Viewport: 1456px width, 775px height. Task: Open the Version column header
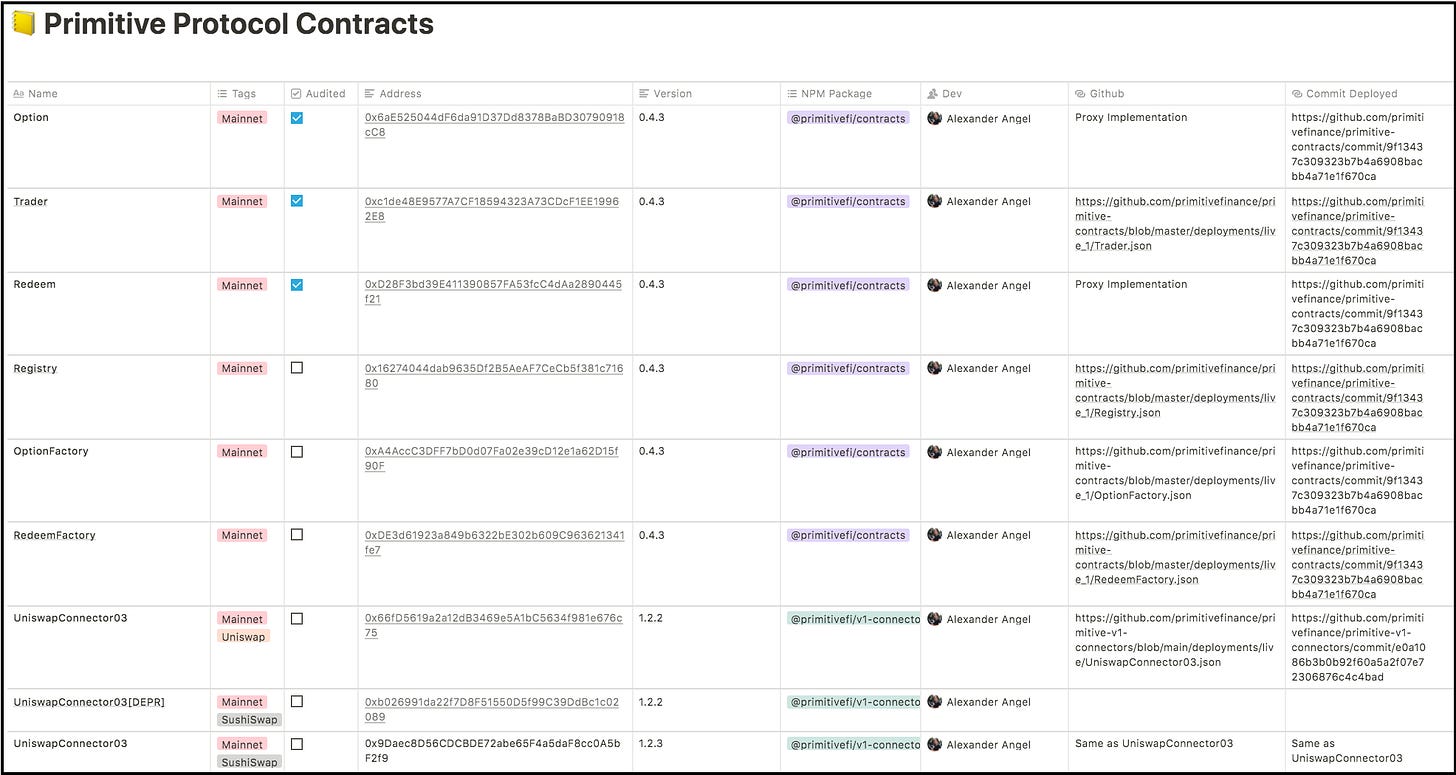click(706, 93)
